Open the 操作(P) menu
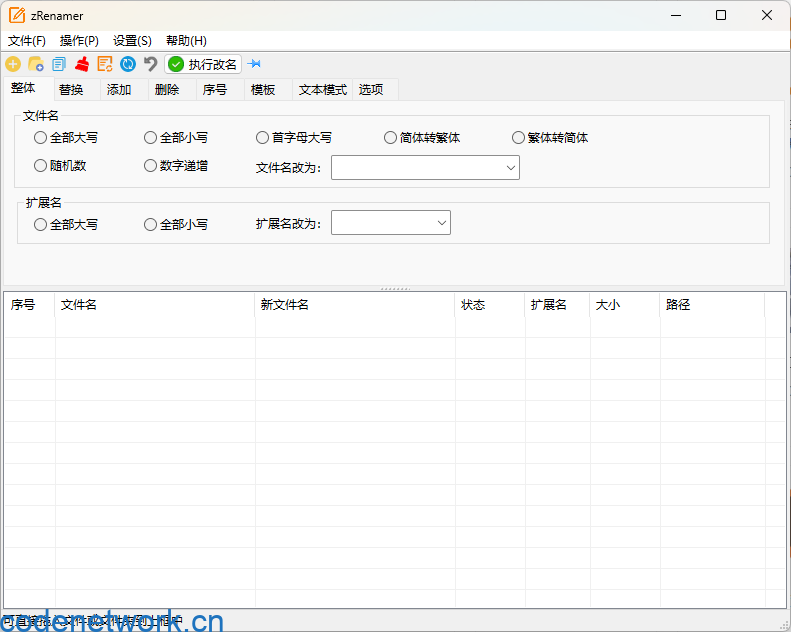Screen dimensions: 791x632 pos(79,41)
